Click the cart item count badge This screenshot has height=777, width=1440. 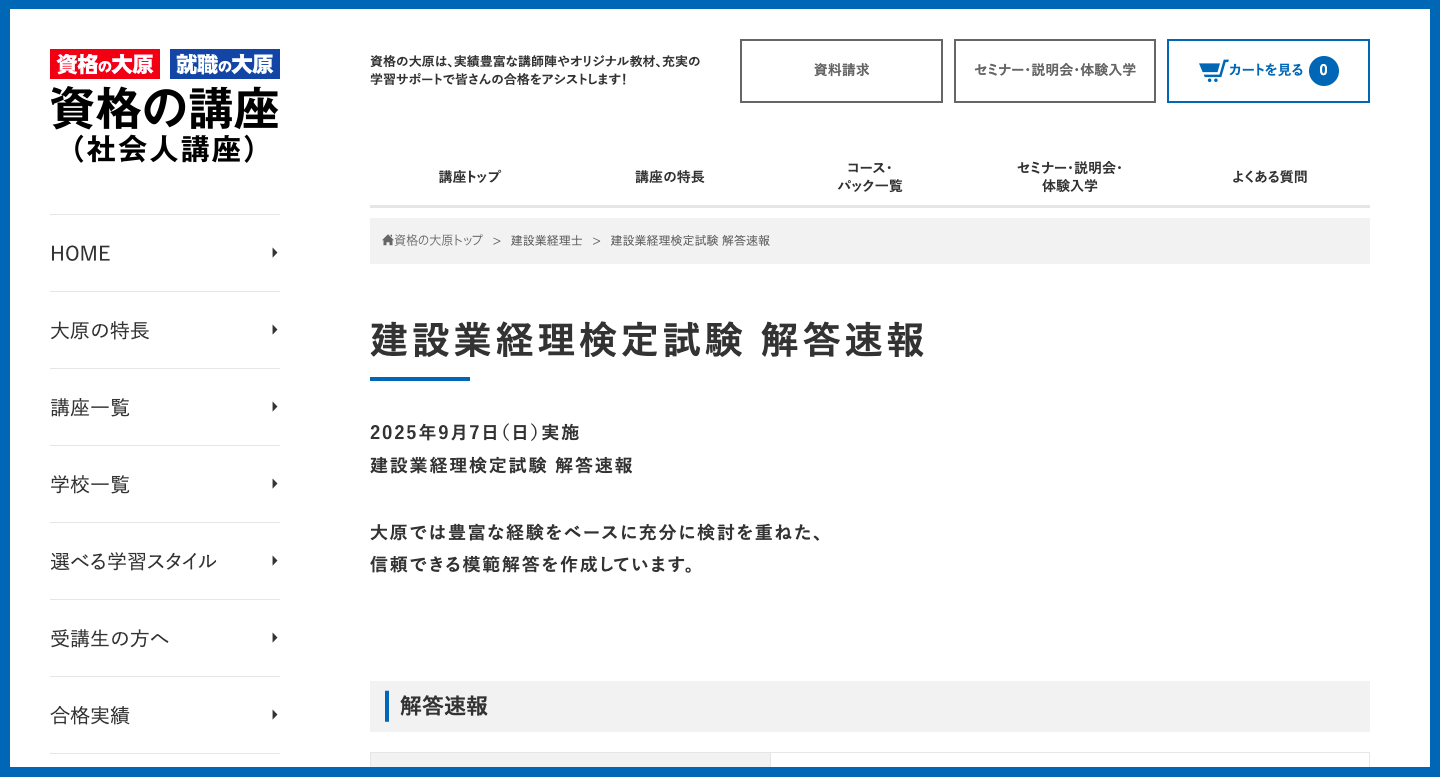coord(1323,71)
